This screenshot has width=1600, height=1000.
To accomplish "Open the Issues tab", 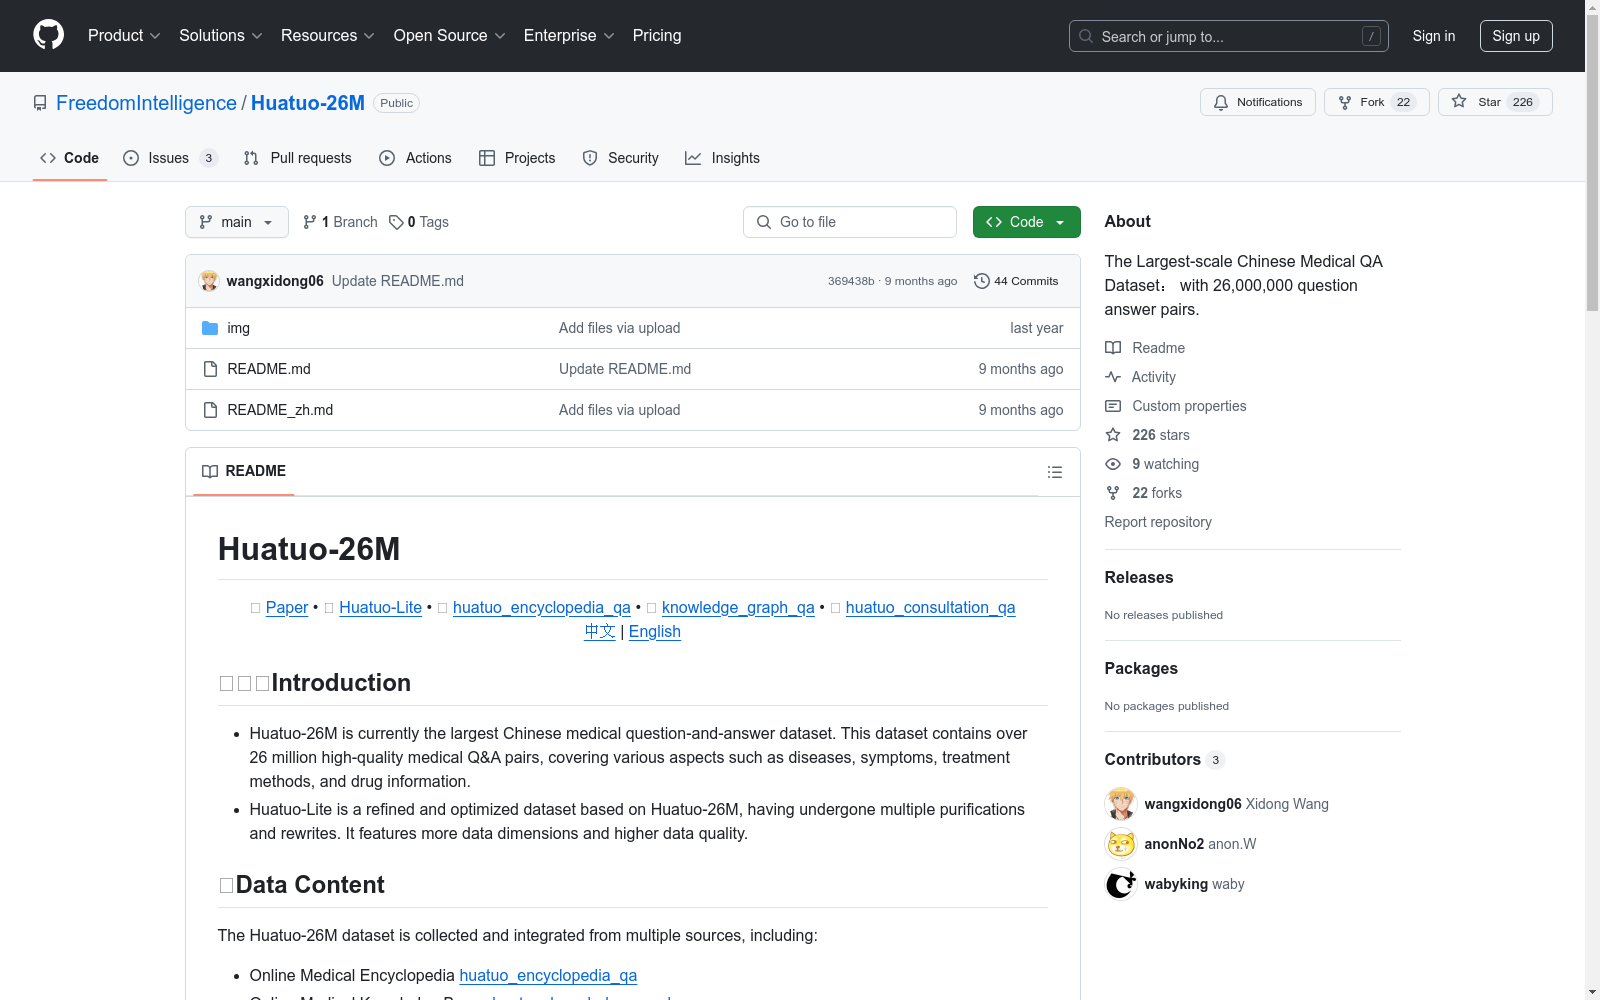I will click(x=170, y=158).
